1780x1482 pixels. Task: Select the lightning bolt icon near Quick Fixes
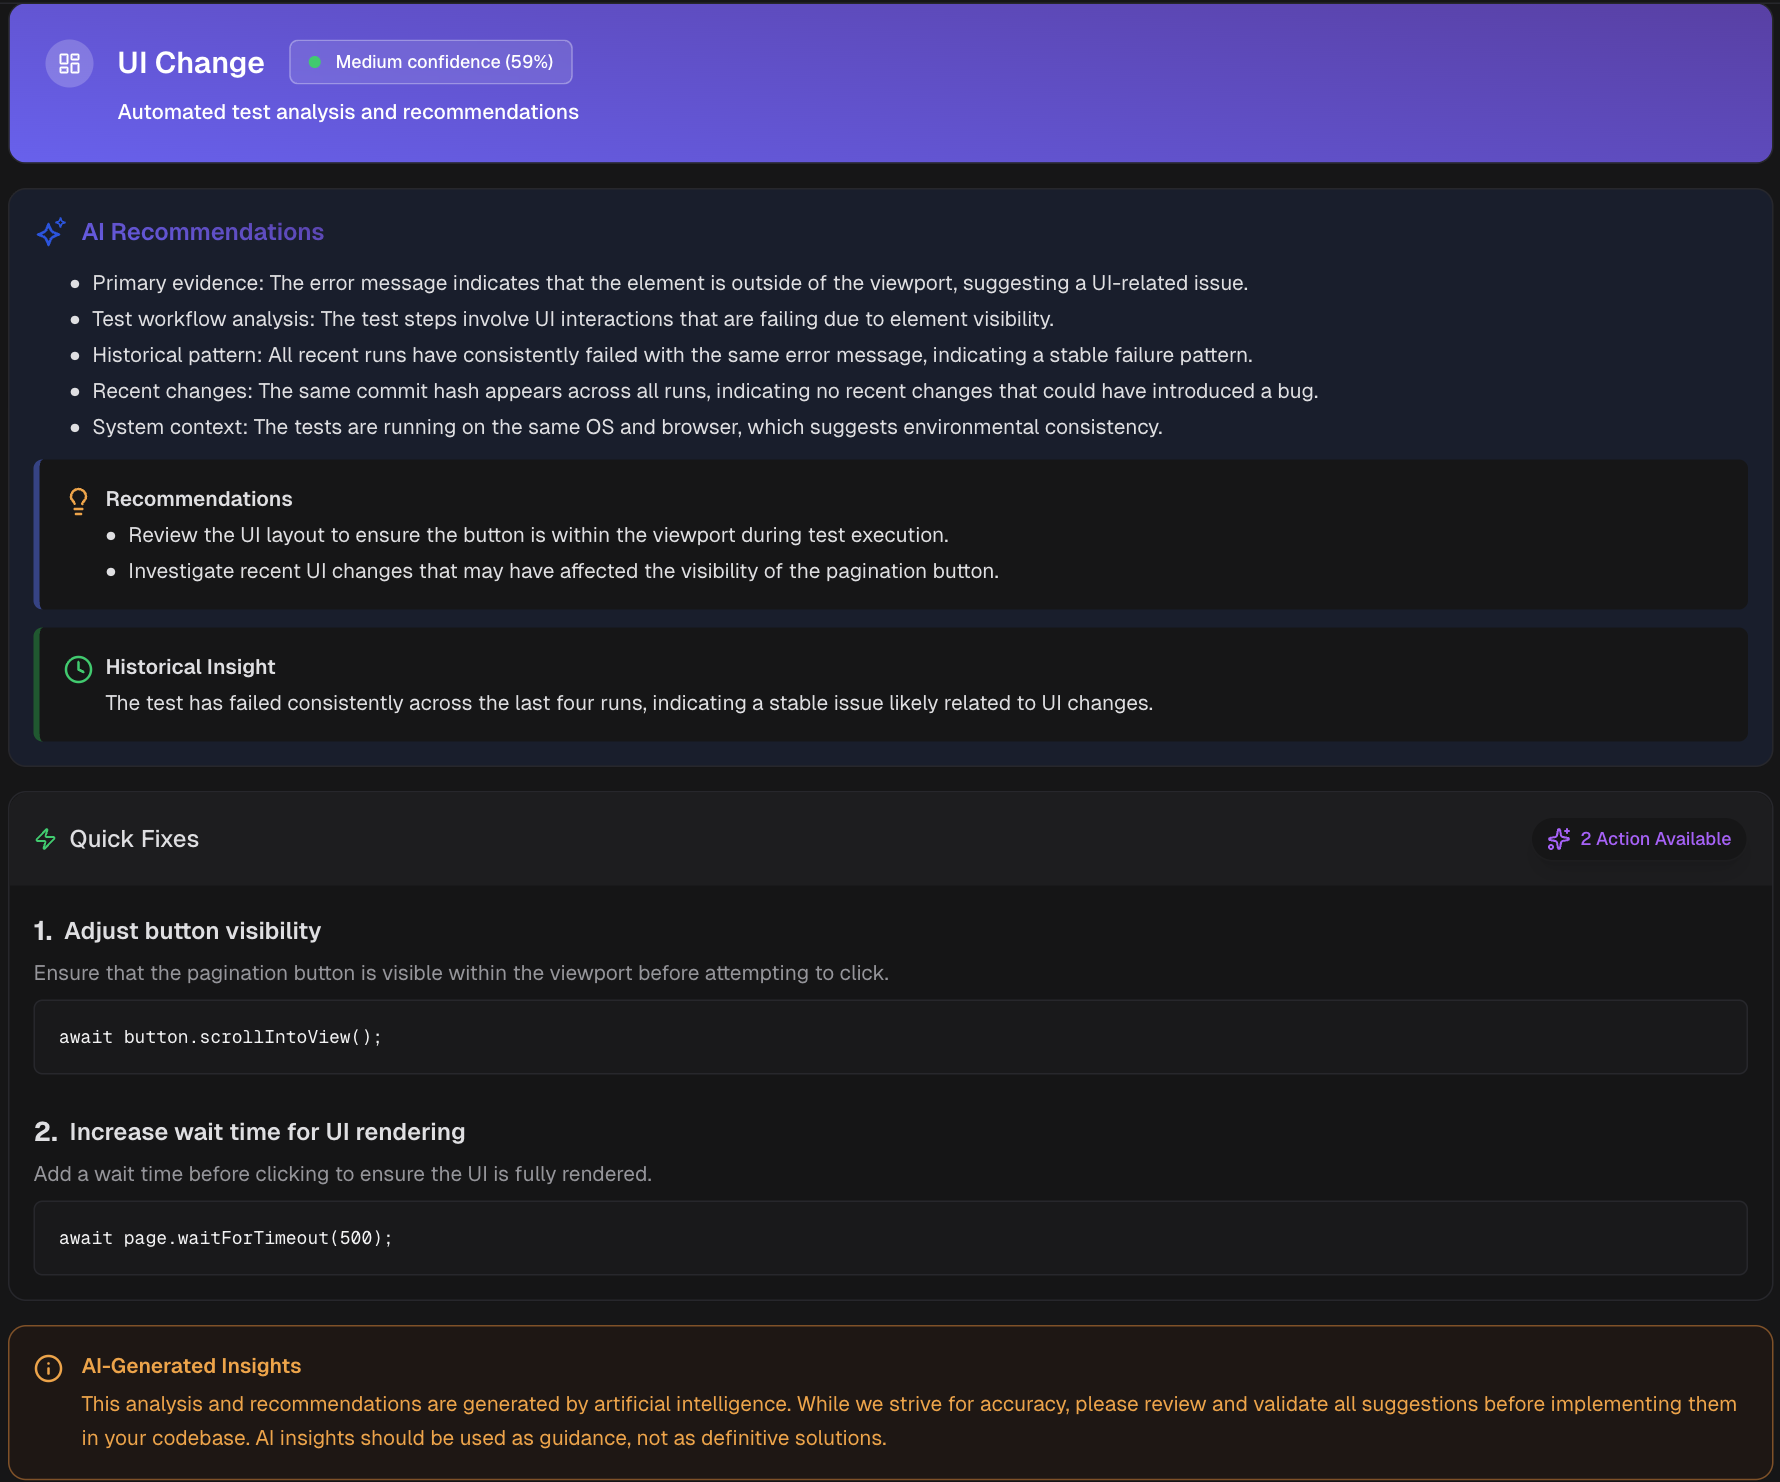(x=45, y=839)
